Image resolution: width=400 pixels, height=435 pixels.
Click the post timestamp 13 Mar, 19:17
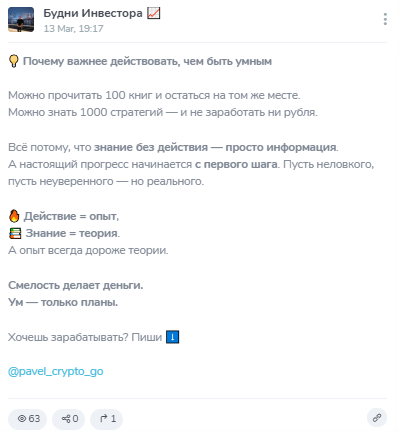tap(73, 29)
